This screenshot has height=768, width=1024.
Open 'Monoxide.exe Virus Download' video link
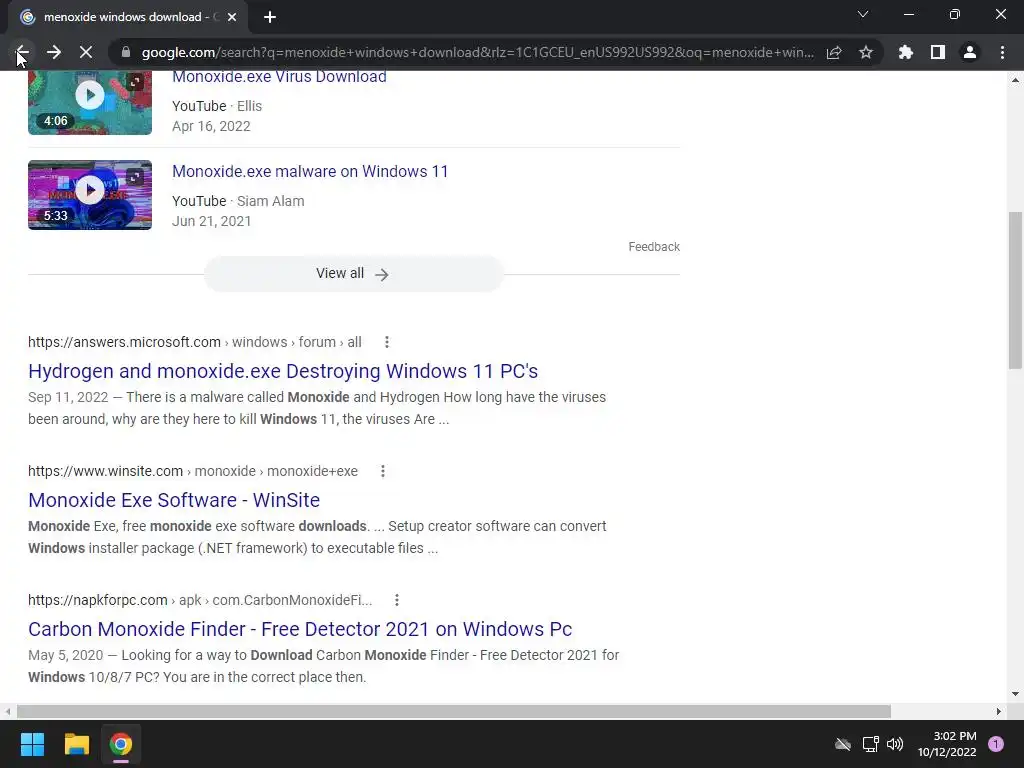click(x=279, y=76)
